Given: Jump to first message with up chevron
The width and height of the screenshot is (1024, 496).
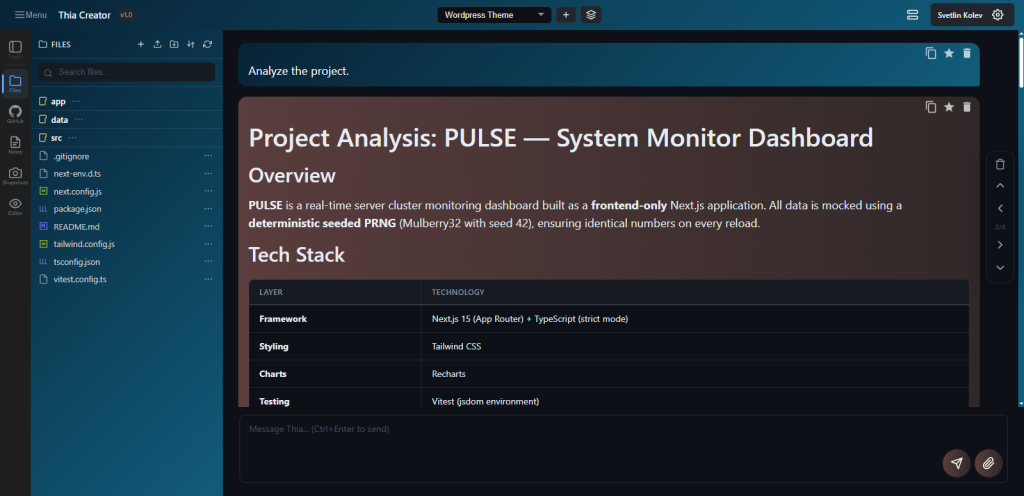Looking at the screenshot, I should [x=1000, y=186].
